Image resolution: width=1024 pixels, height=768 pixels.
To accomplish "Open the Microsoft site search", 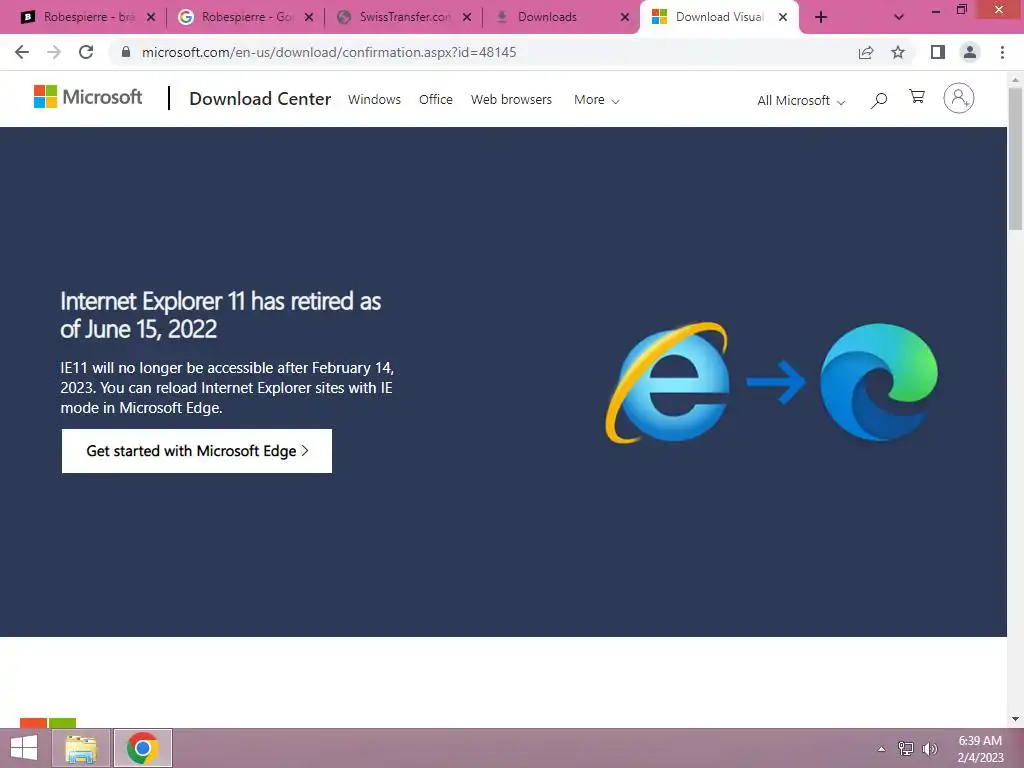I will (879, 100).
